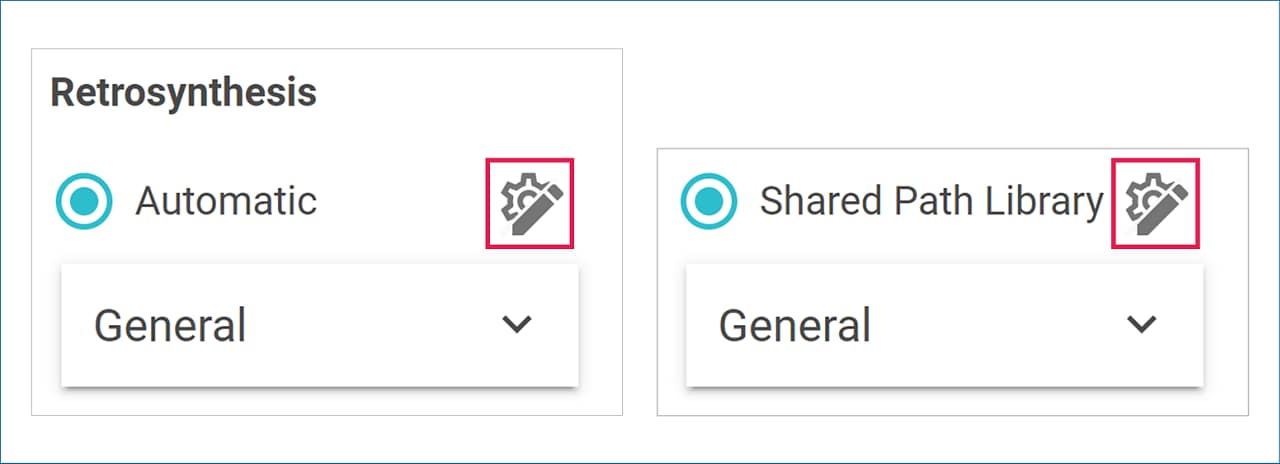Click the "Shared Path Library" option label
Image resolution: width=1280 pixels, height=464 pixels.
pyautogui.click(x=931, y=201)
